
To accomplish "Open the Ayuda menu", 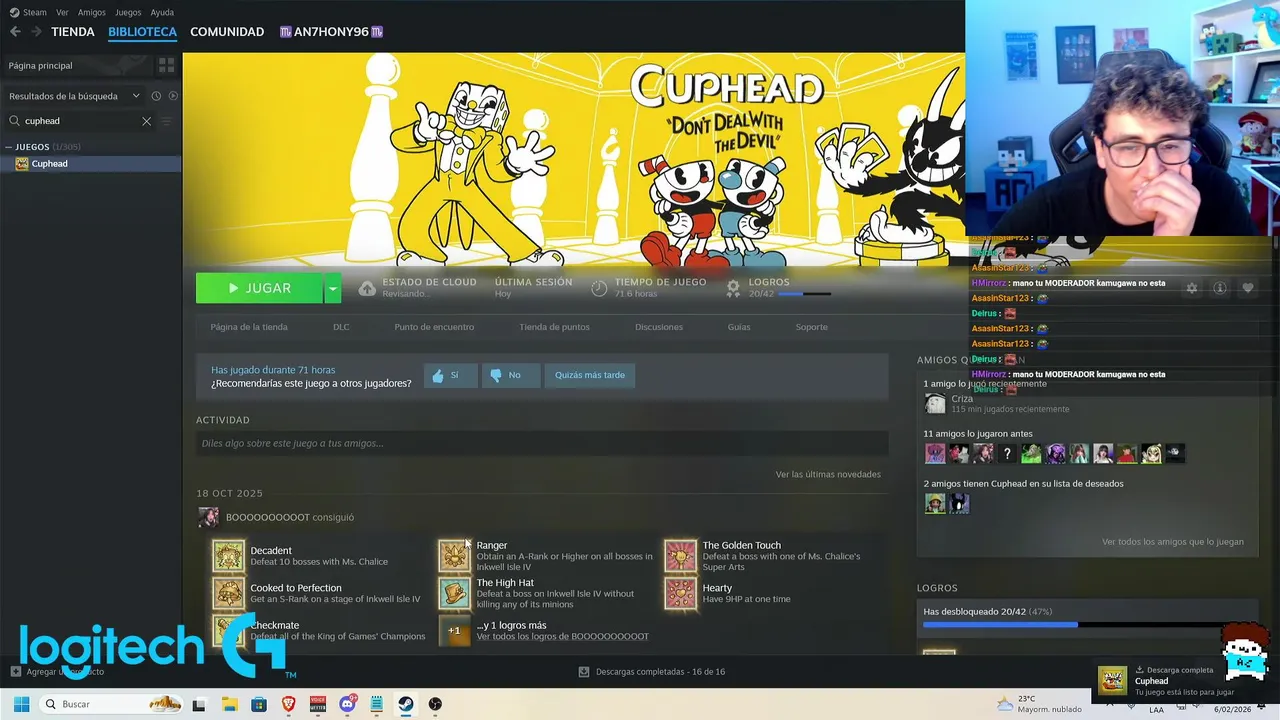I will (162, 12).
